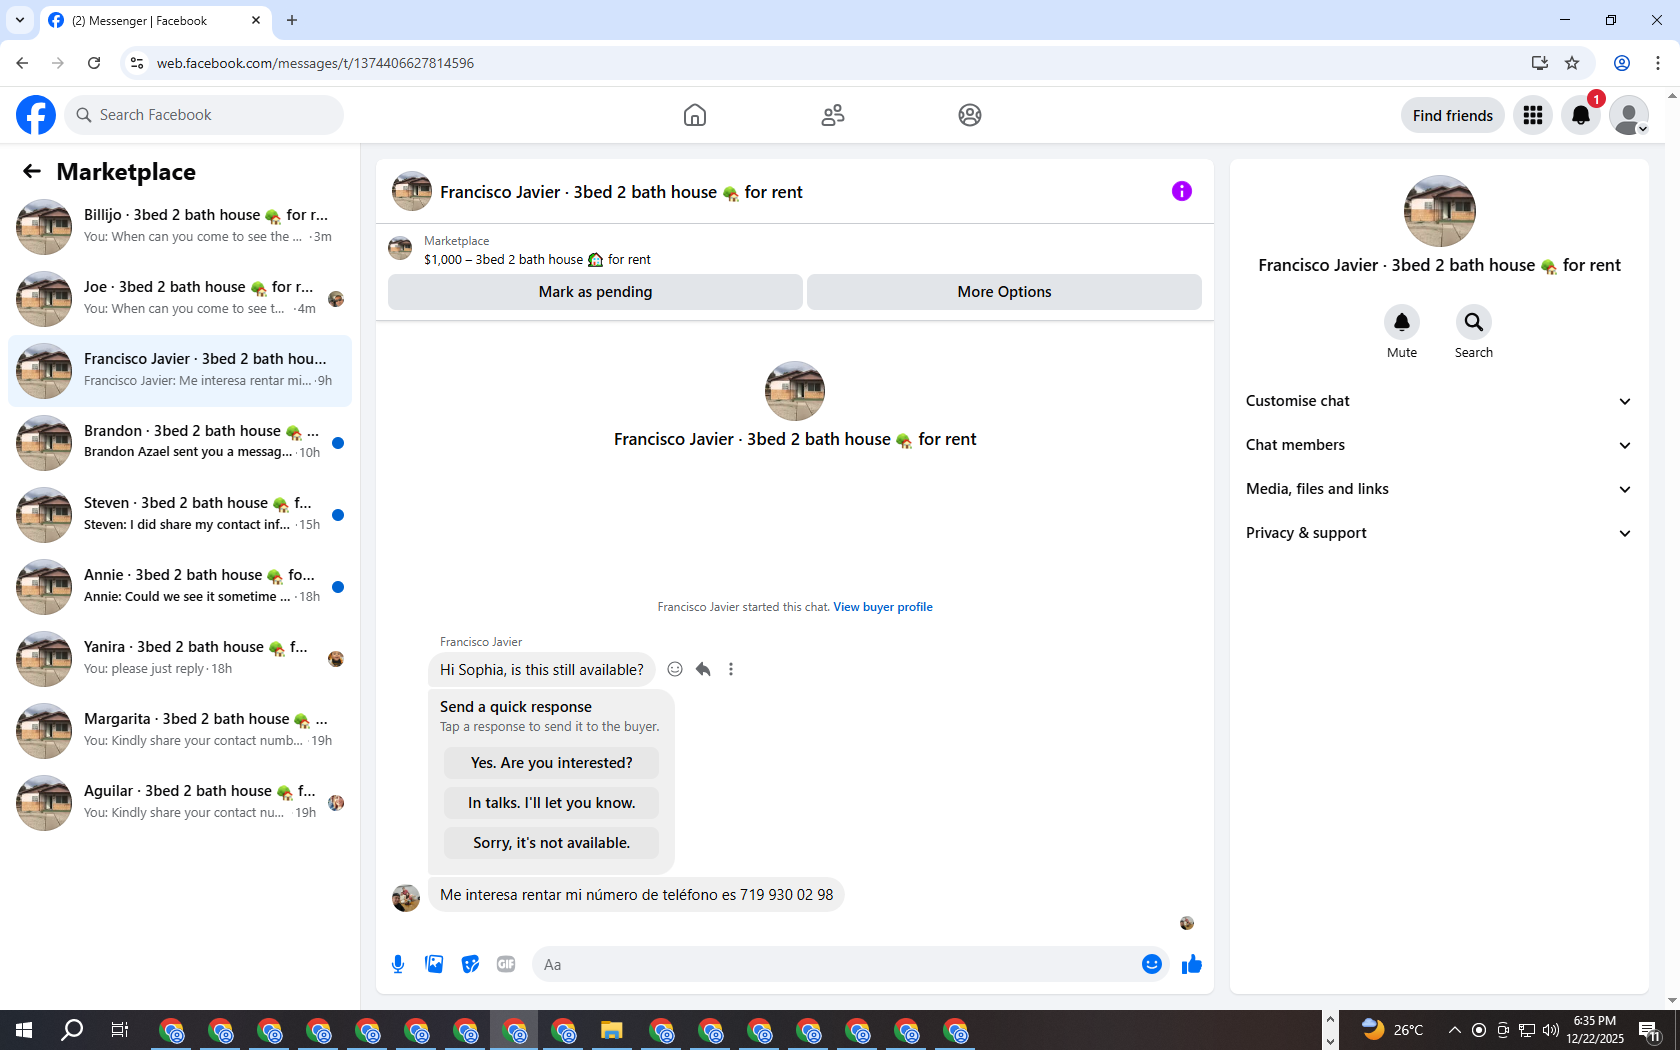The height and width of the screenshot is (1050, 1680).
Task: Expand the Privacy & support section
Action: pyautogui.click(x=1439, y=533)
